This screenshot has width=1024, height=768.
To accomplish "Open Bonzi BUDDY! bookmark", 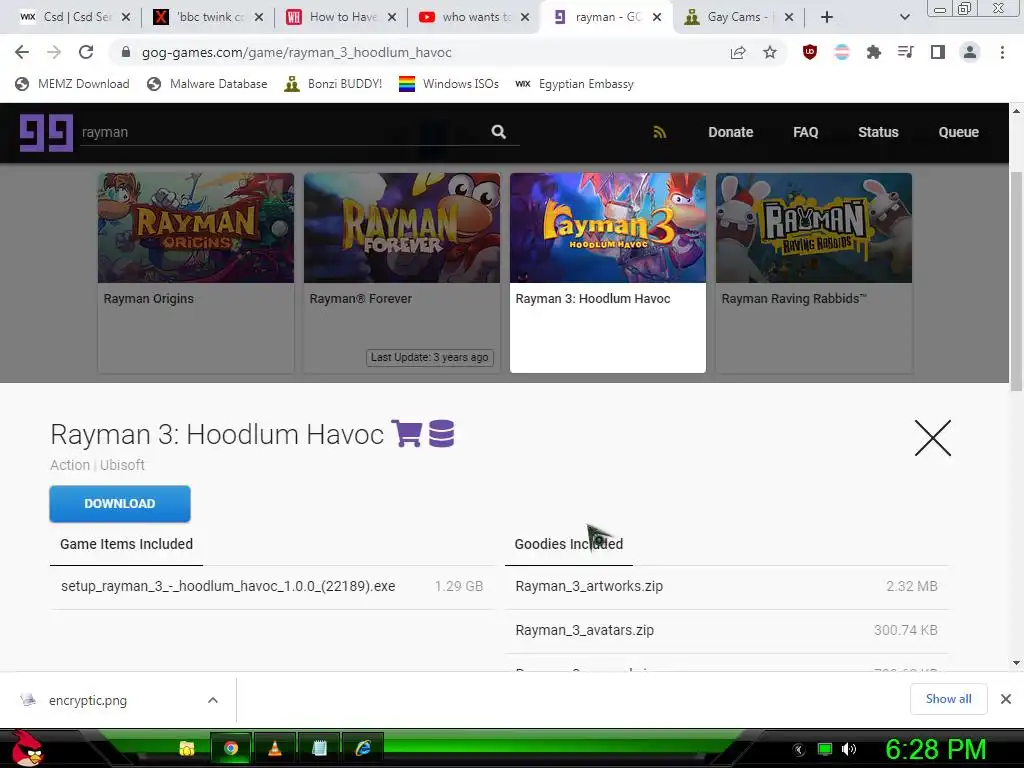I will click(x=333, y=84).
